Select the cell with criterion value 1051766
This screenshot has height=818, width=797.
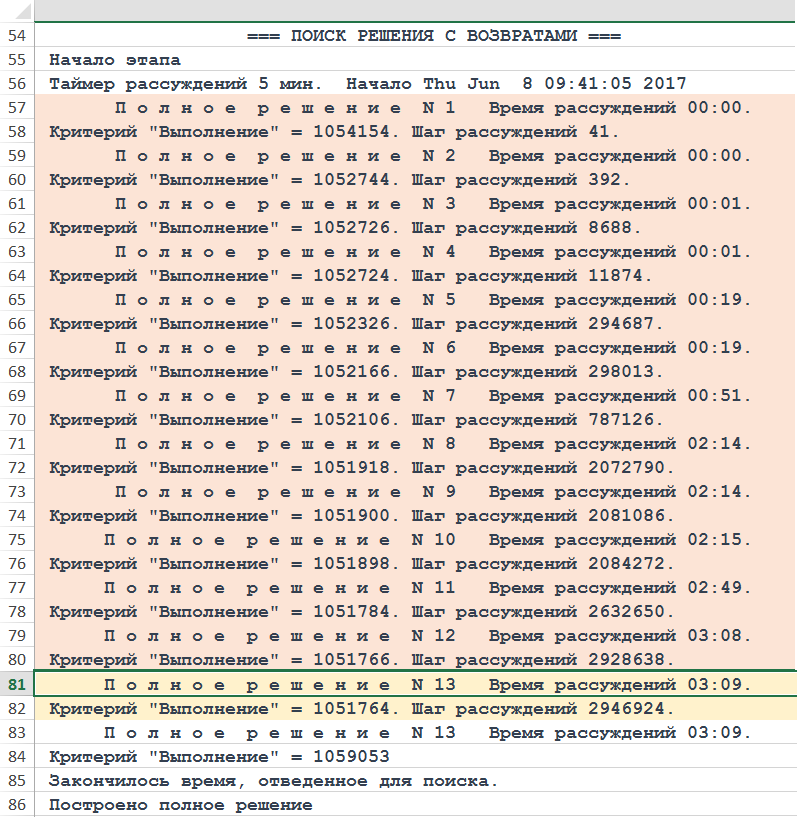point(361,660)
